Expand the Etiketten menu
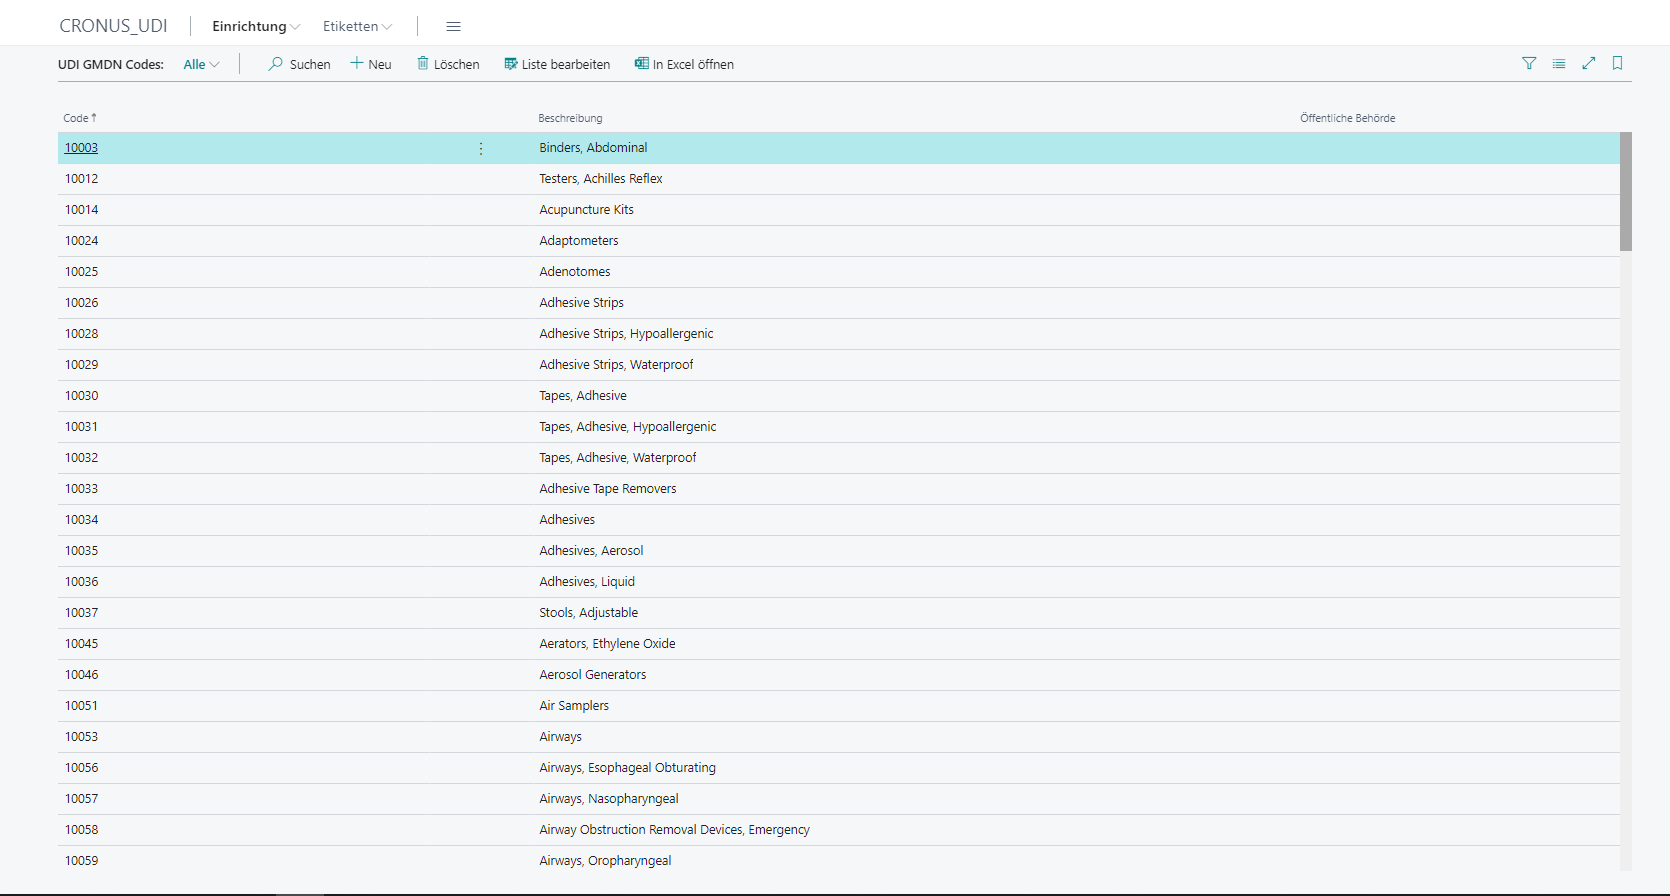 tap(357, 27)
